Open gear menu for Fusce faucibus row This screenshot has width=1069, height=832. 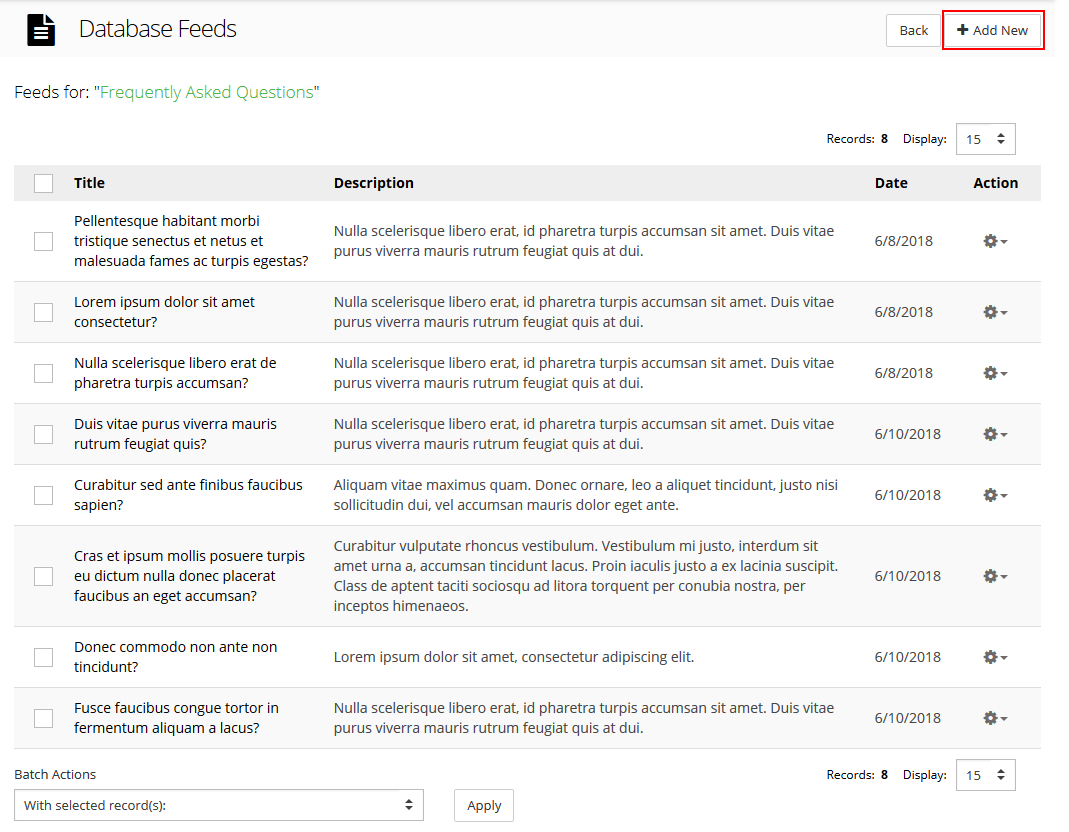994,718
